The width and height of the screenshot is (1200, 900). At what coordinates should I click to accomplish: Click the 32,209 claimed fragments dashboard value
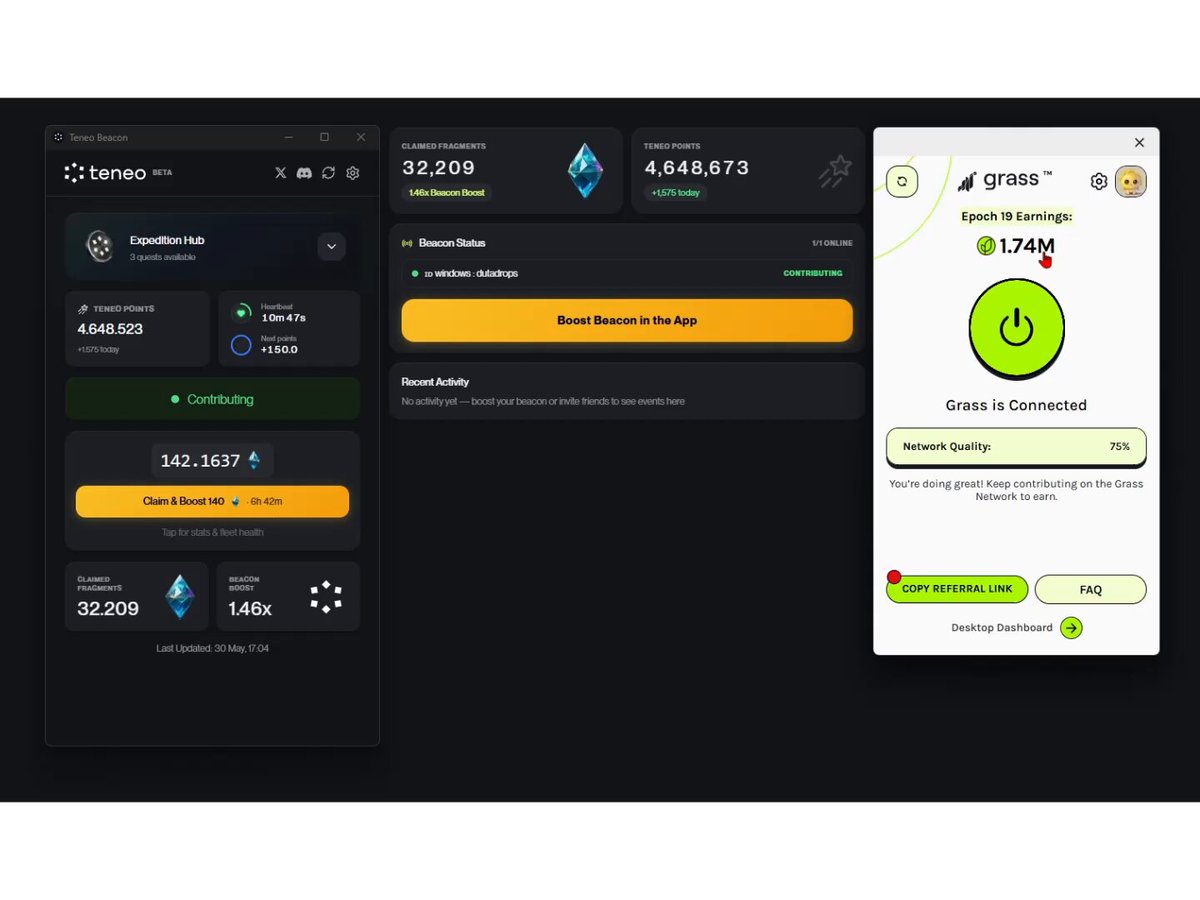click(438, 168)
